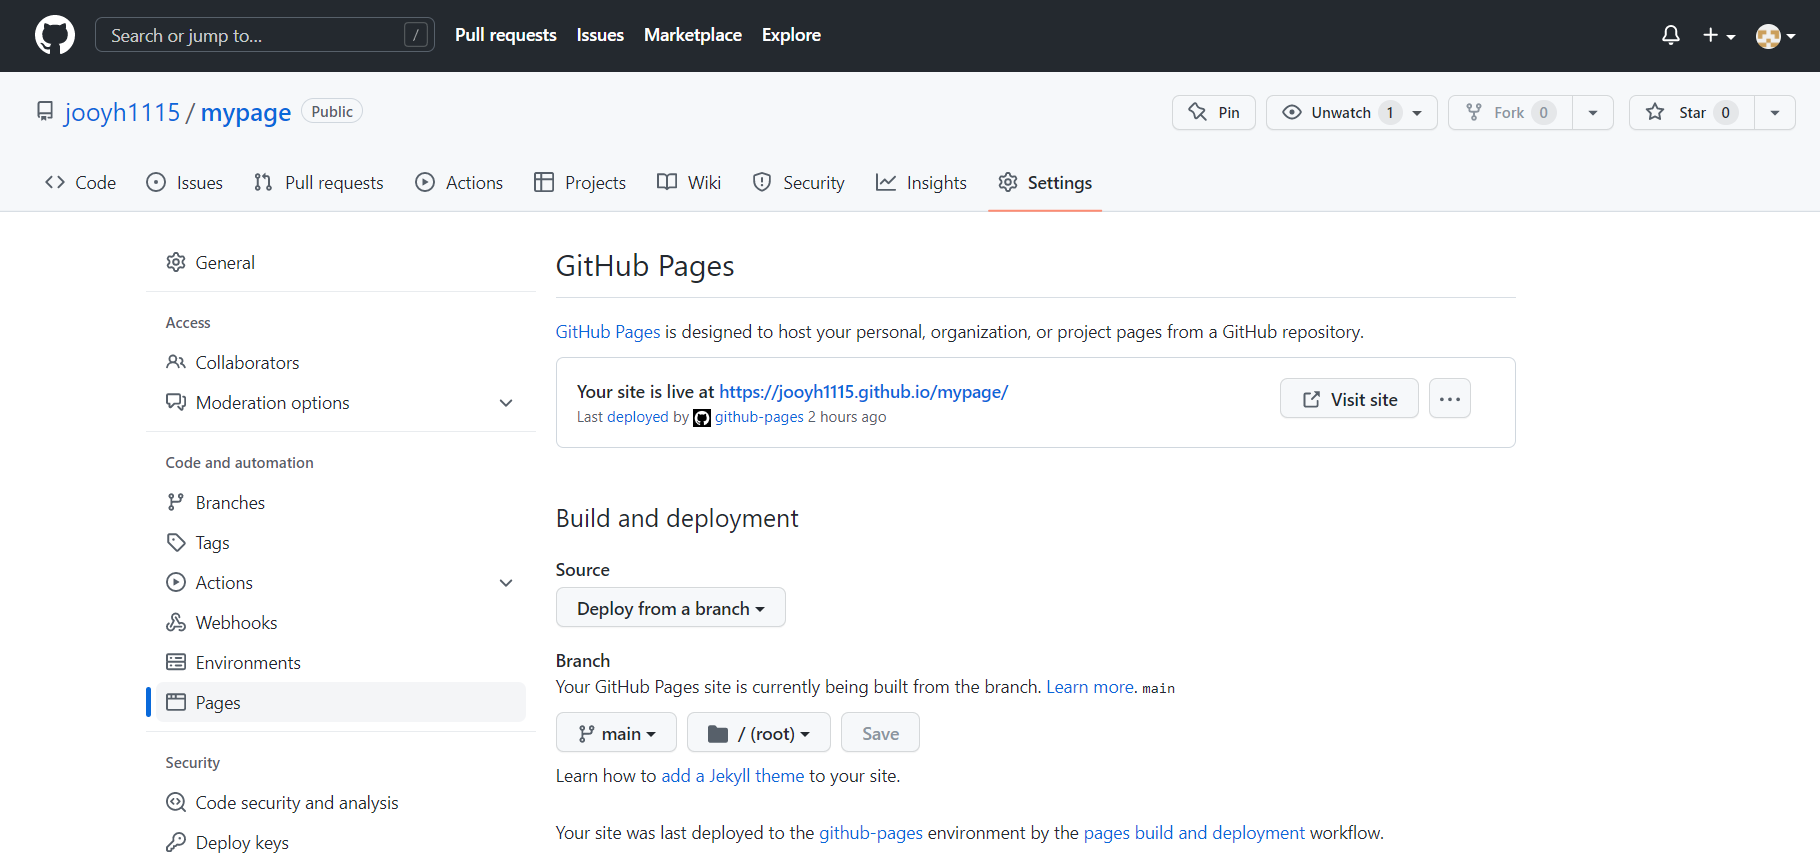This screenshot has height=862, width=1820.
Task: Open the add a Jekyll theme link
Action: click(733, 776)
